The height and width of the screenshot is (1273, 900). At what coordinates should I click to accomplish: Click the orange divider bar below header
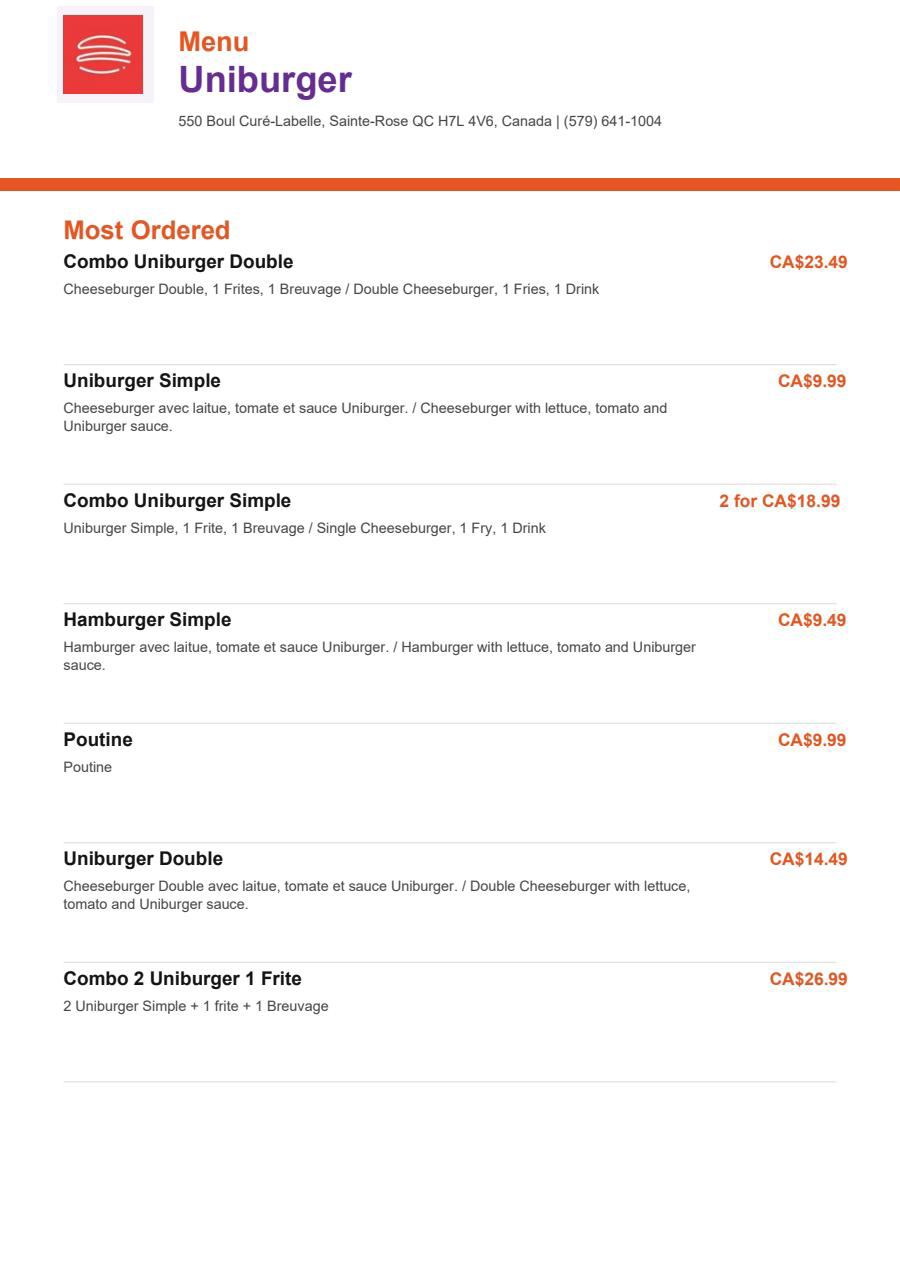450,184
